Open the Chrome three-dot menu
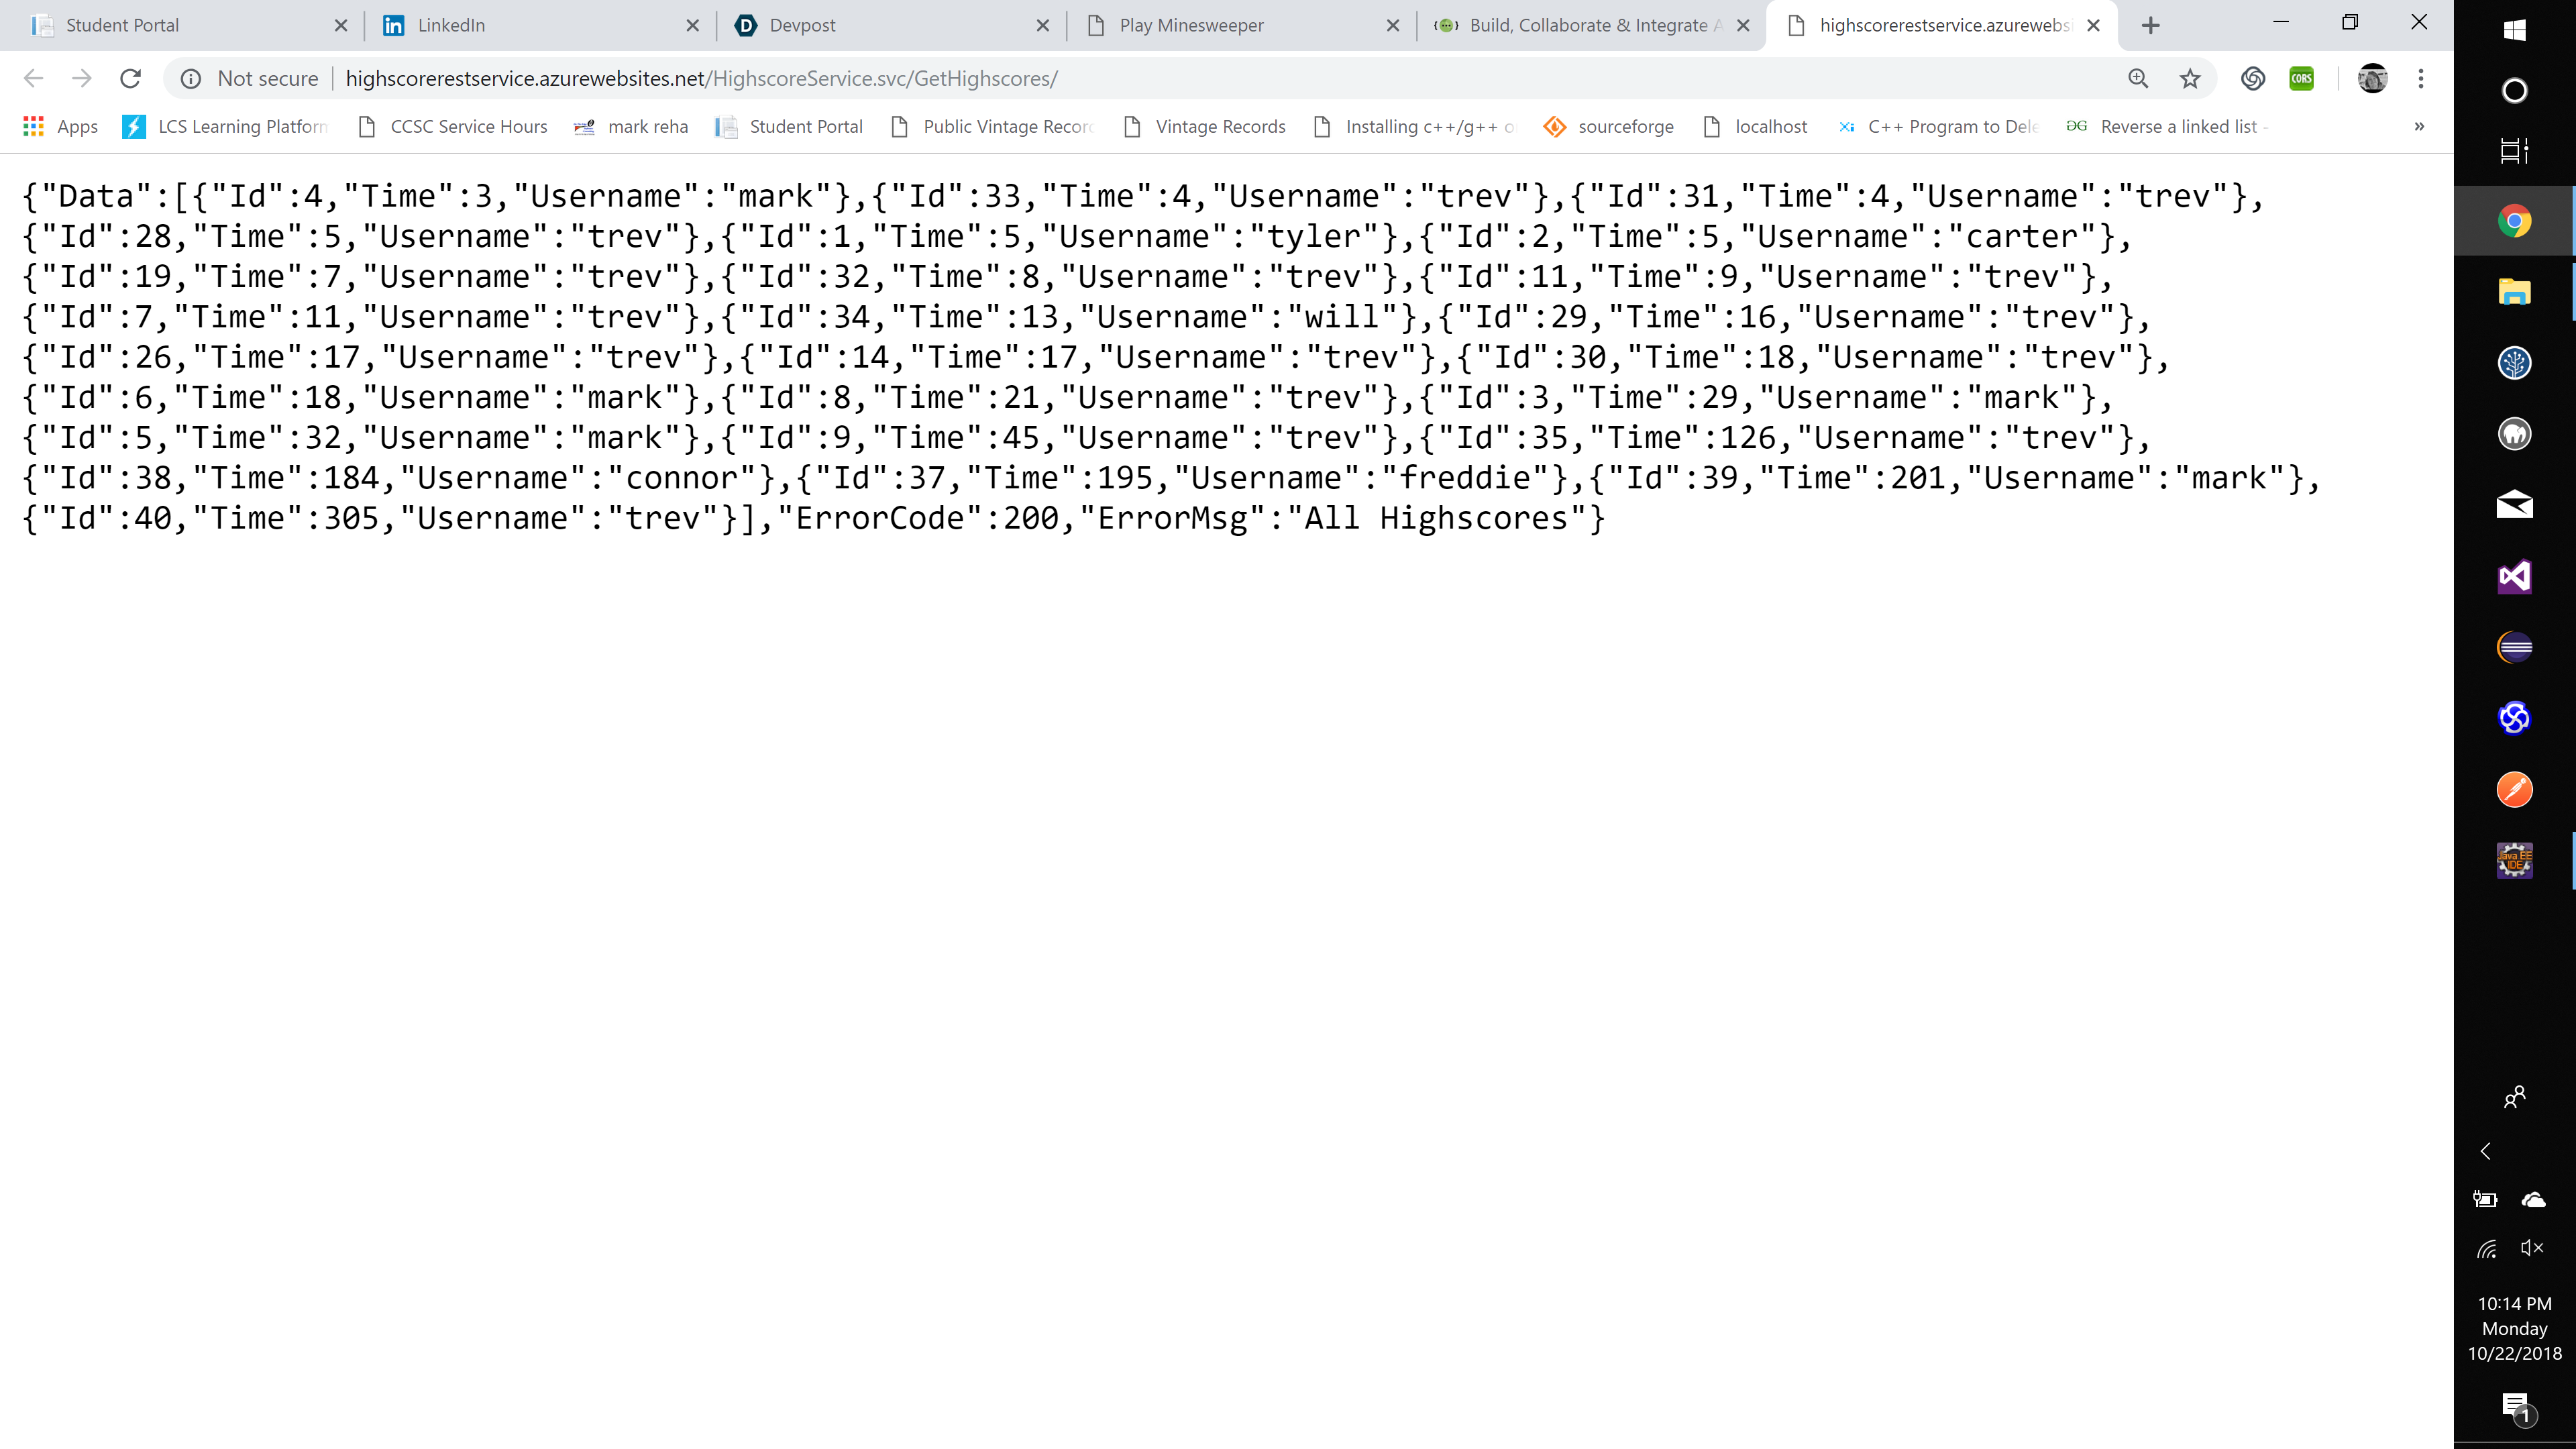2576x1449 pixels. (x=2421, y=78)
